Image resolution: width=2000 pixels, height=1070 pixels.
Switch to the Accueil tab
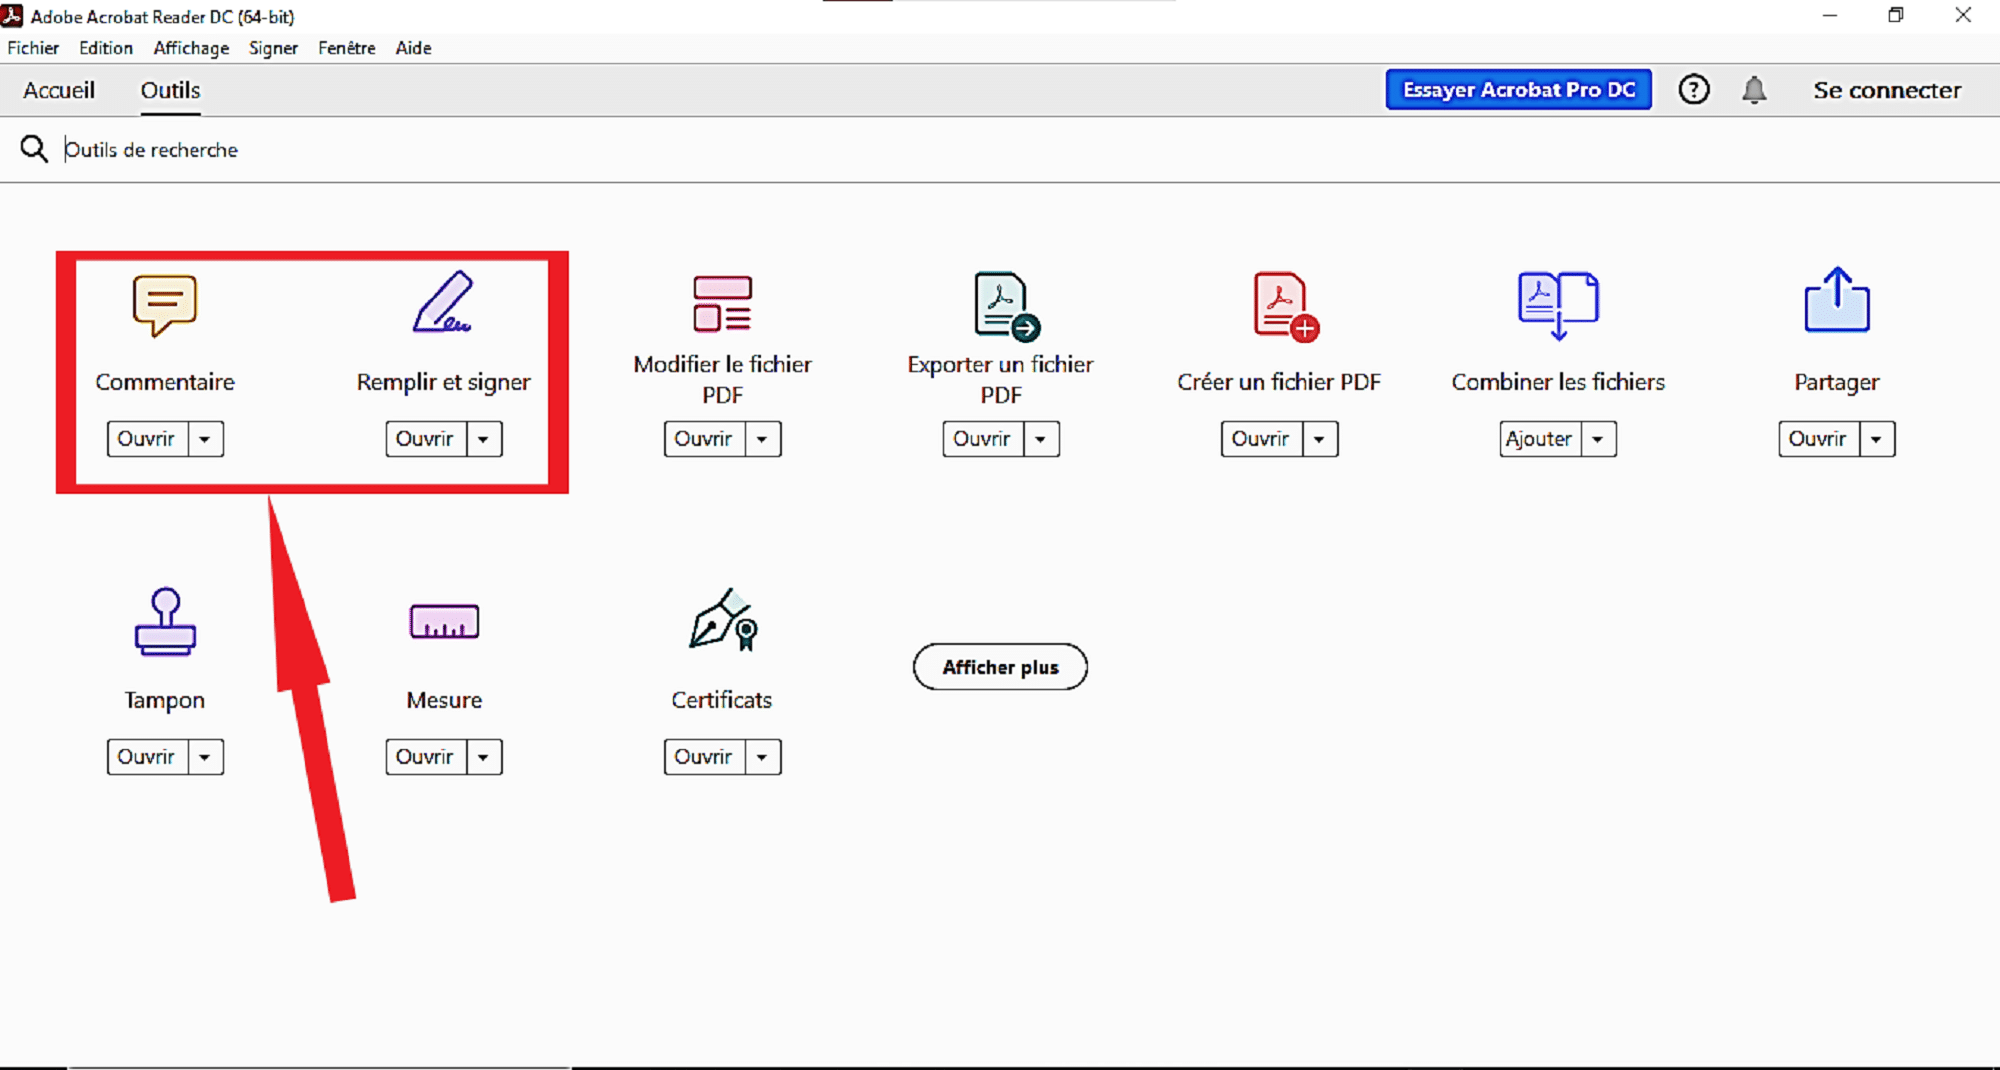(x=59, y=90)
